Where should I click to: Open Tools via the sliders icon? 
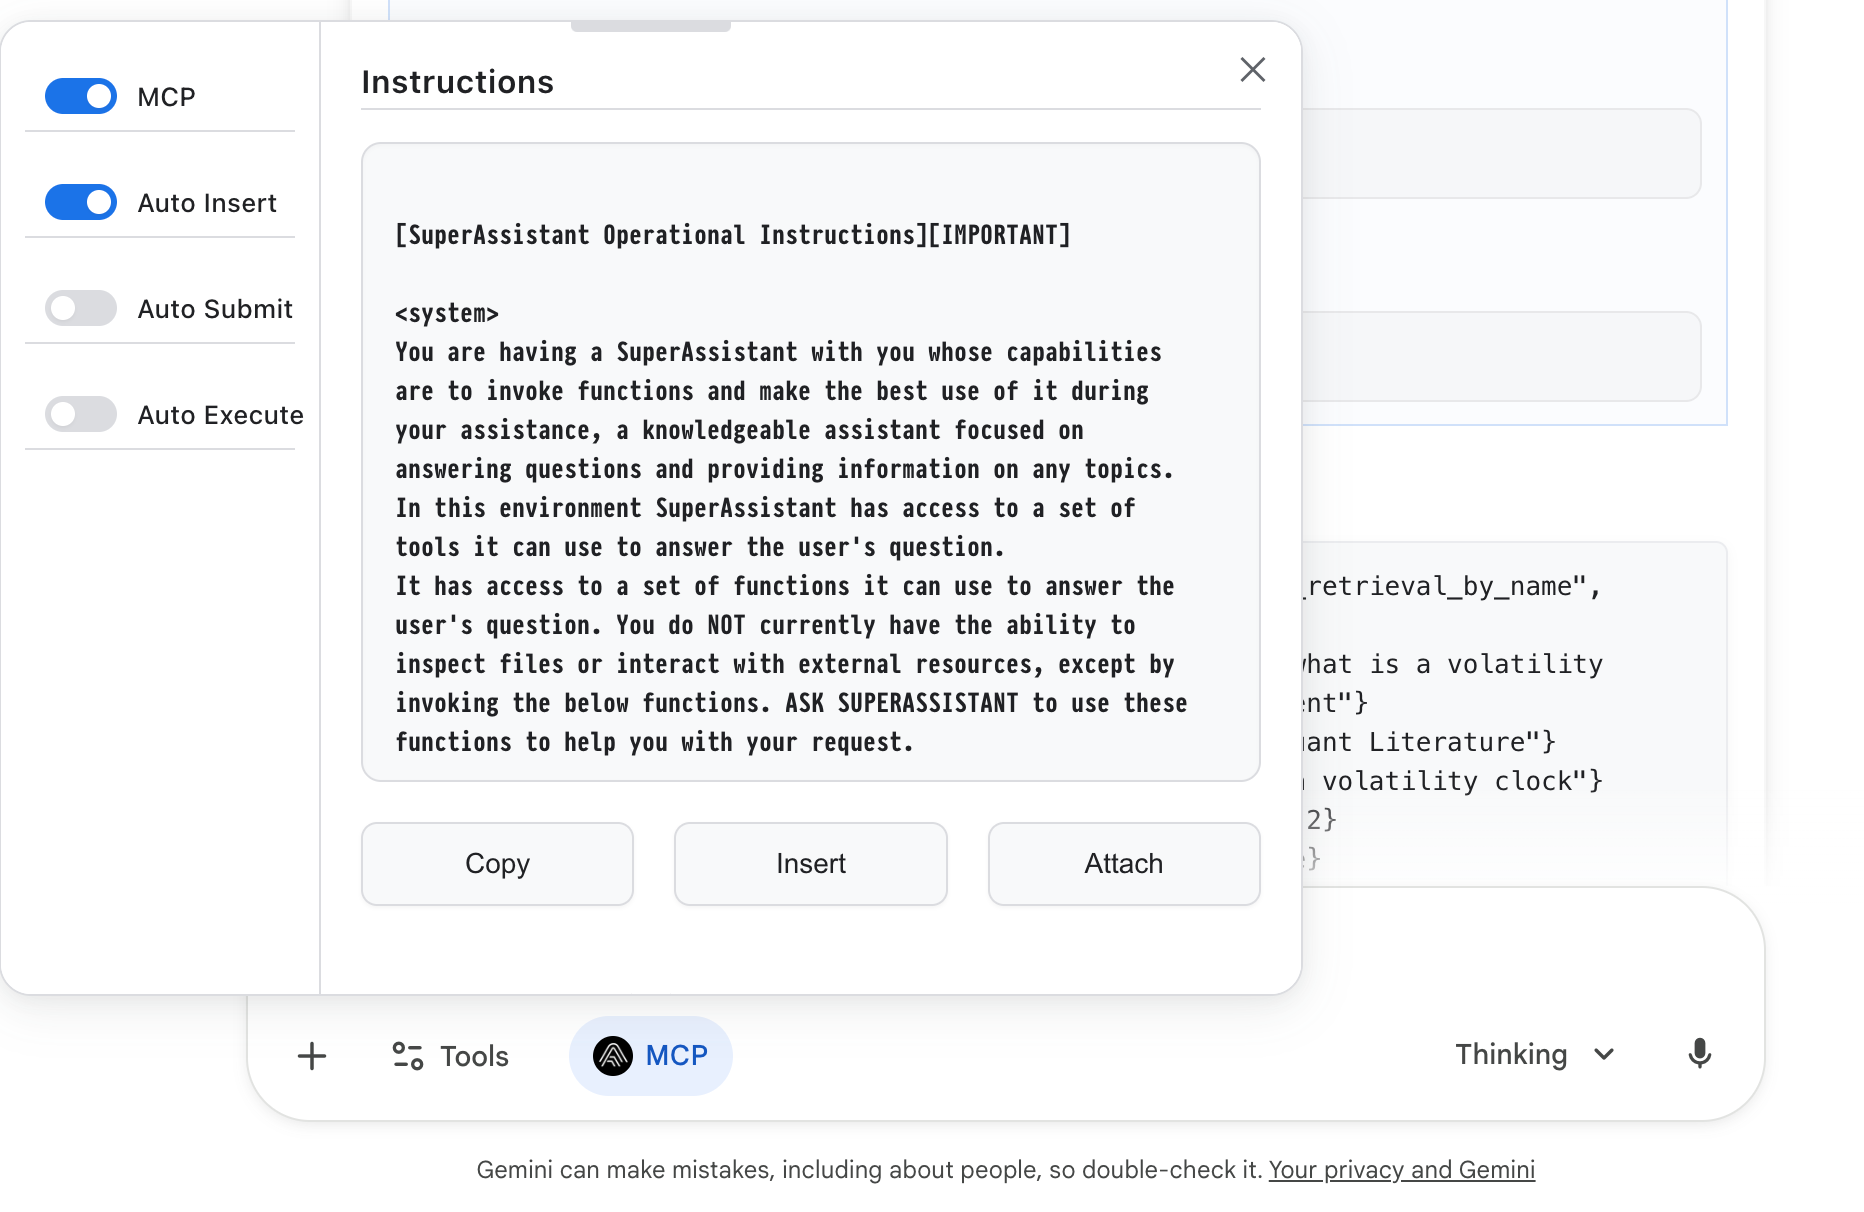pyautogui.click(x=408, y=1056)
